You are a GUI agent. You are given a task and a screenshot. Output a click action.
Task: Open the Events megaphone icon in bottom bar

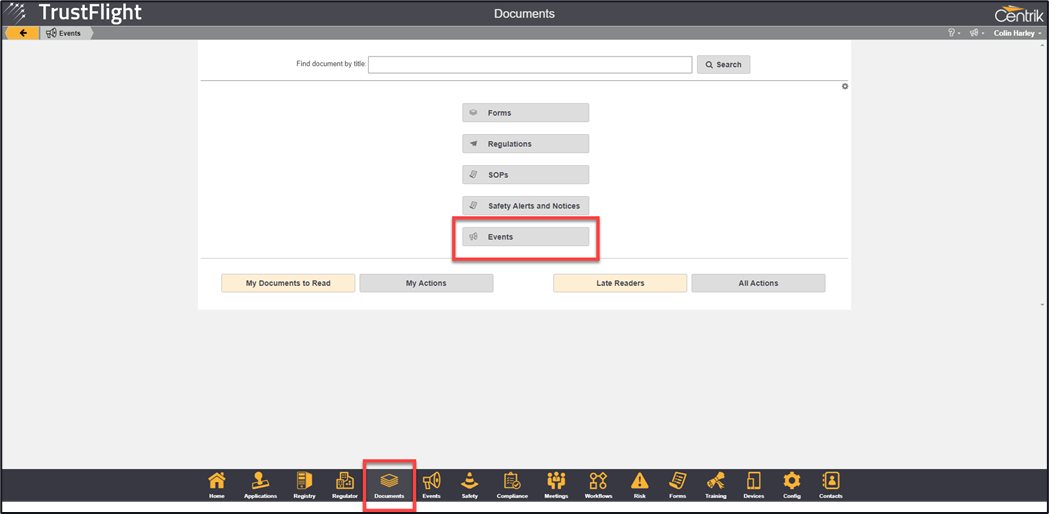coord(432,485)
